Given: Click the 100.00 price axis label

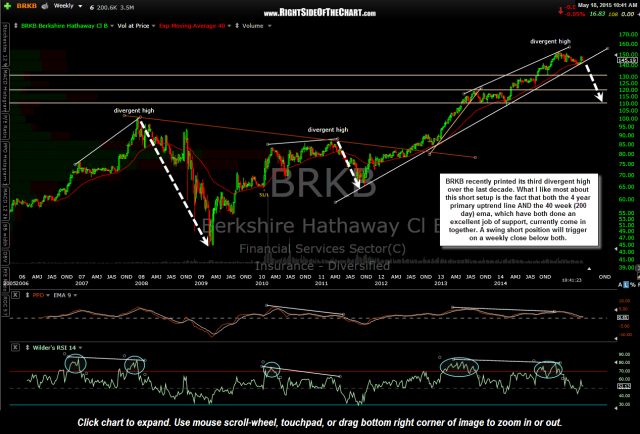Looking at the screenshot, I should pos(628,119).
